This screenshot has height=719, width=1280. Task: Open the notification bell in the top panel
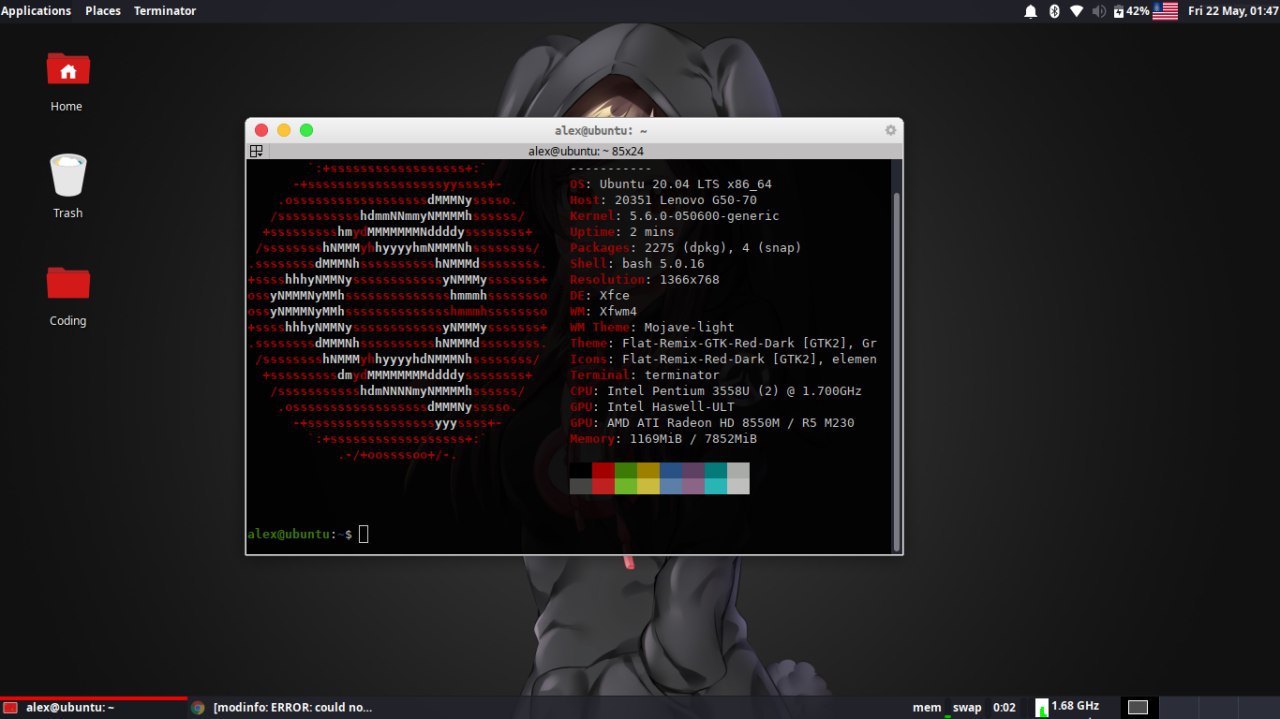pos(1030,11)
